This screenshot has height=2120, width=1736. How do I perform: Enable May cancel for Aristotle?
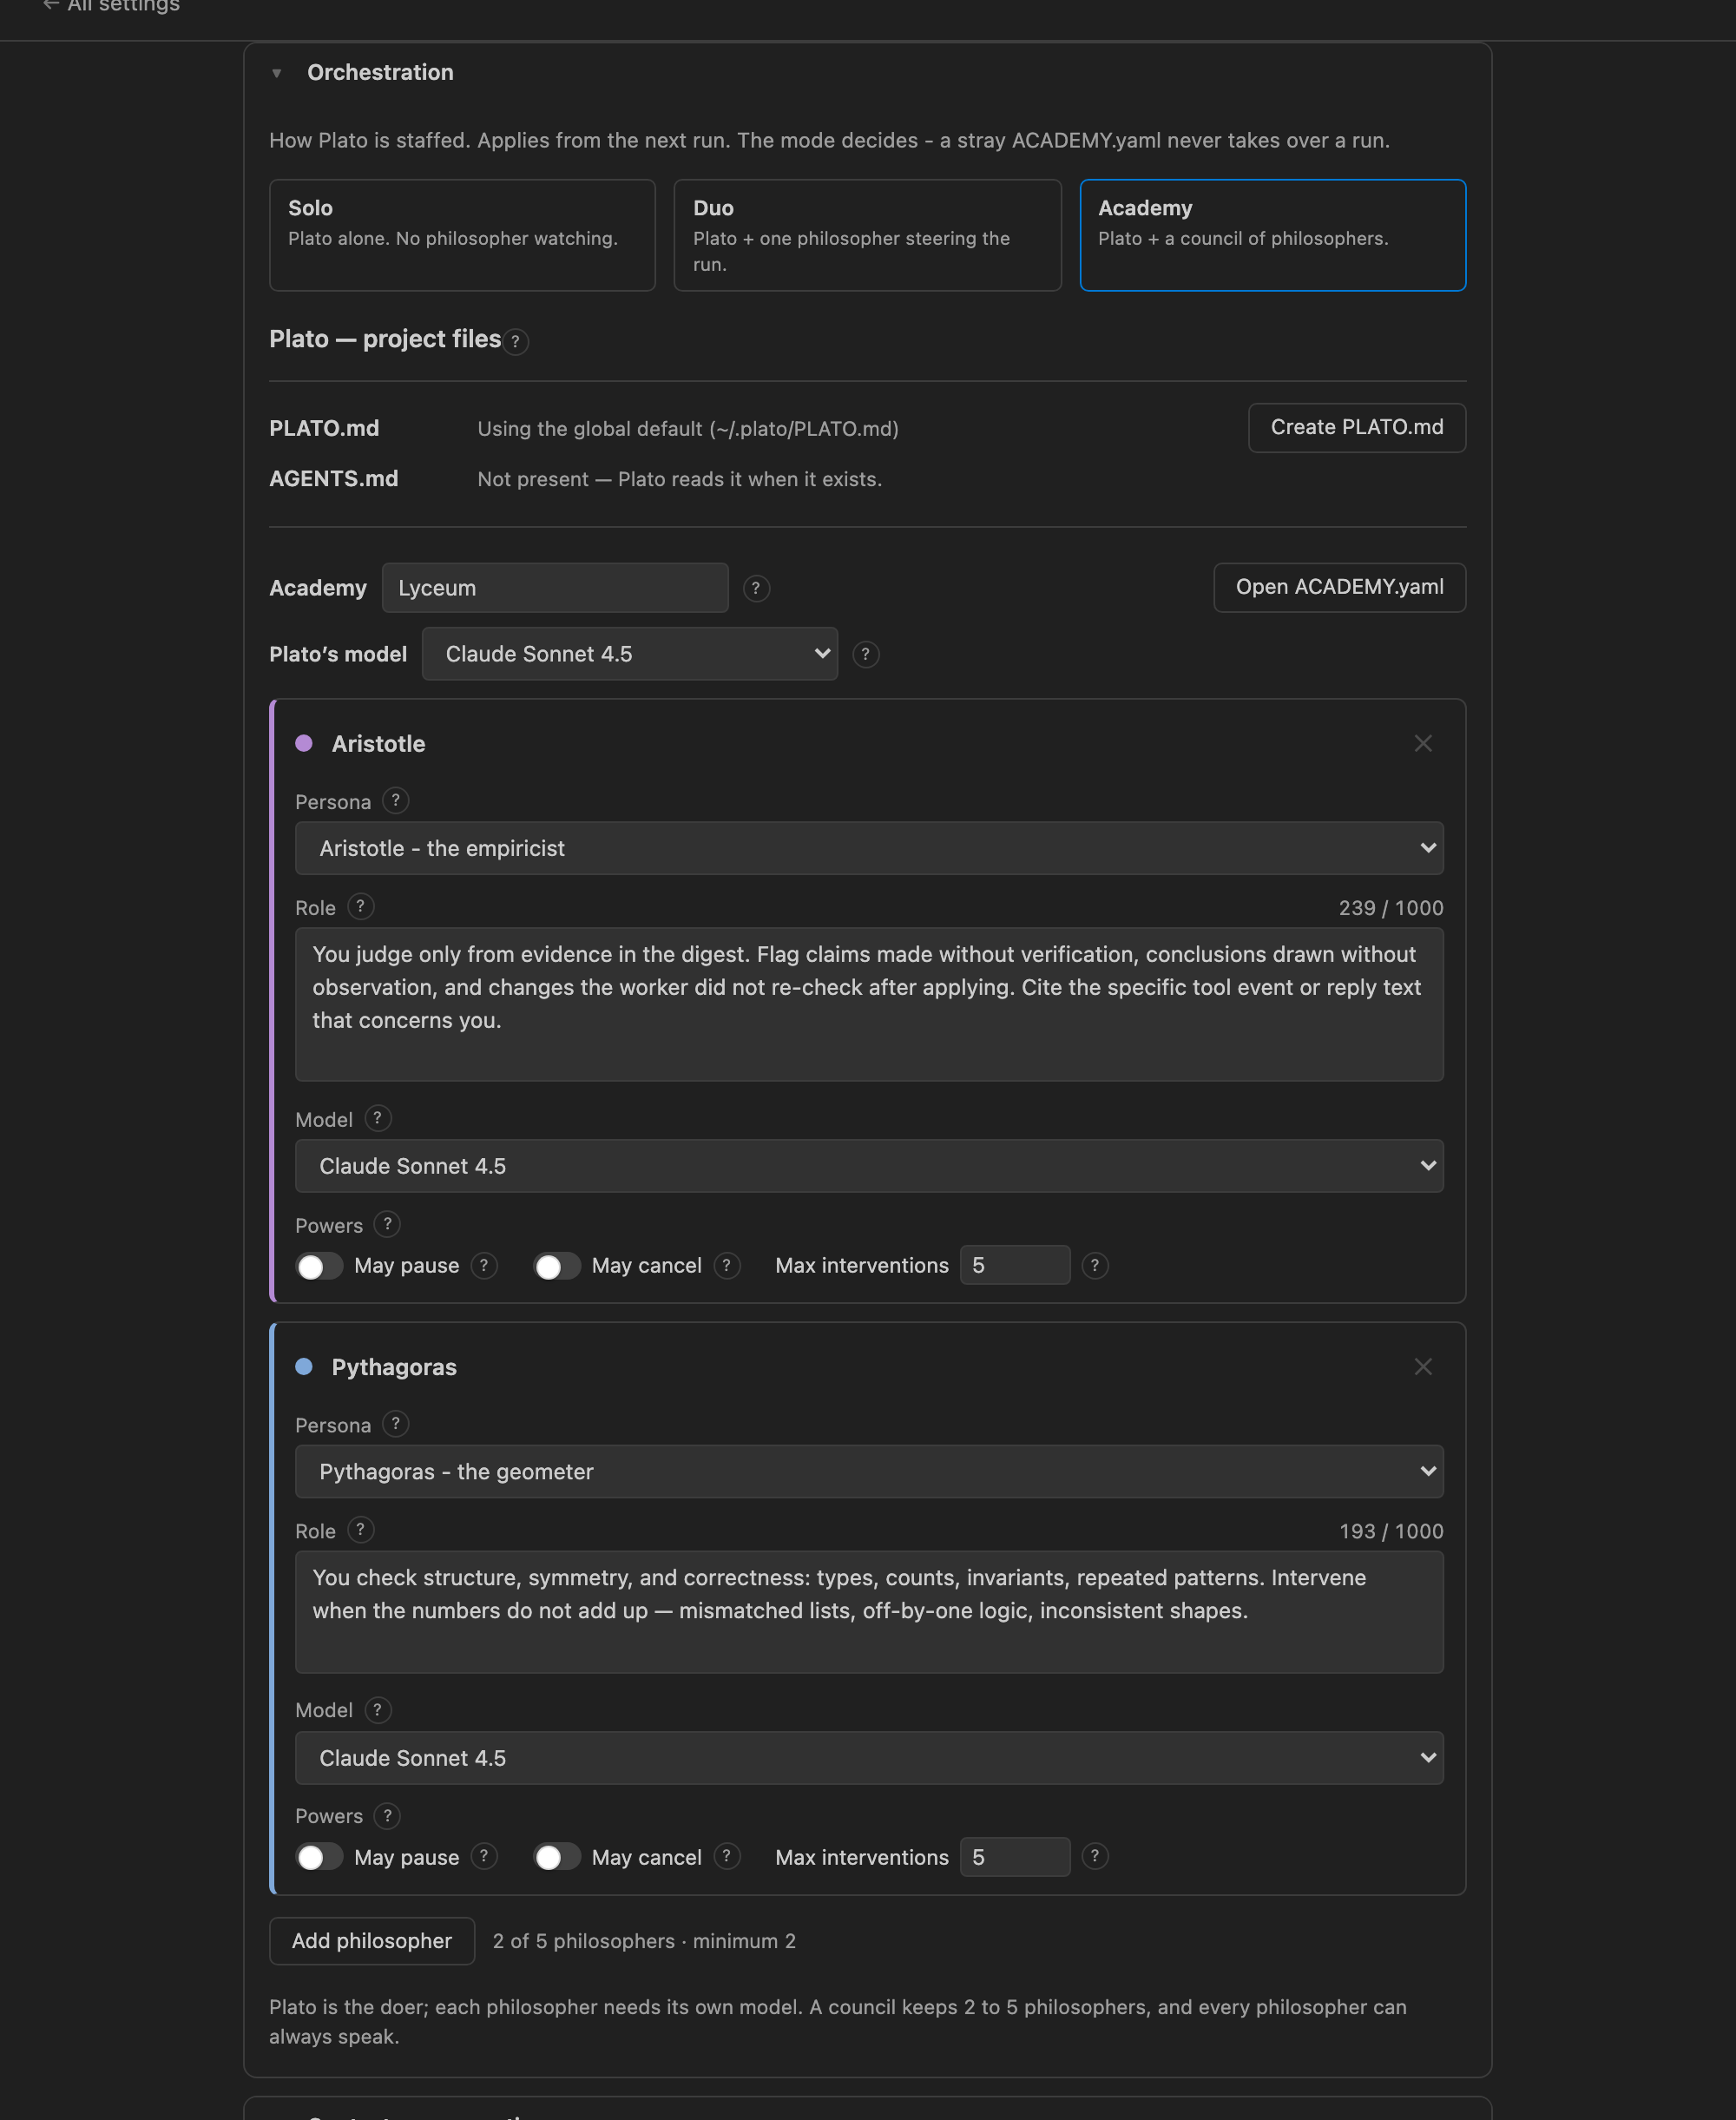click(x=557, y=1266)
